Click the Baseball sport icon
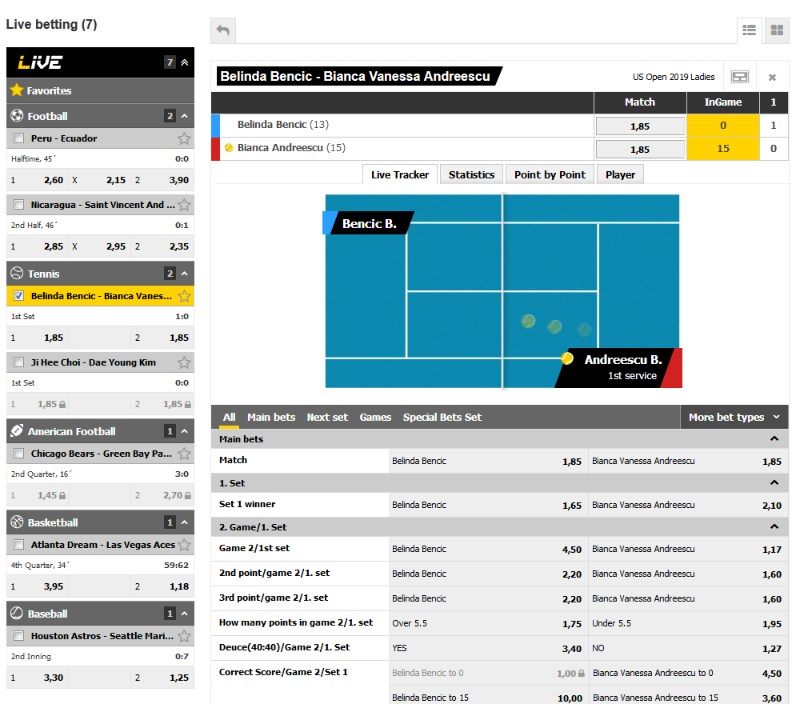The width and height of the screenshot is (800, 704). 17,613
